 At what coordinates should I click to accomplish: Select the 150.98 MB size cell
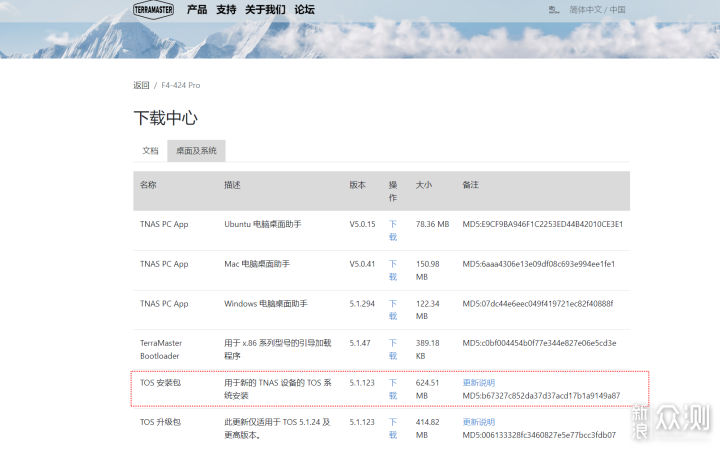428,270
